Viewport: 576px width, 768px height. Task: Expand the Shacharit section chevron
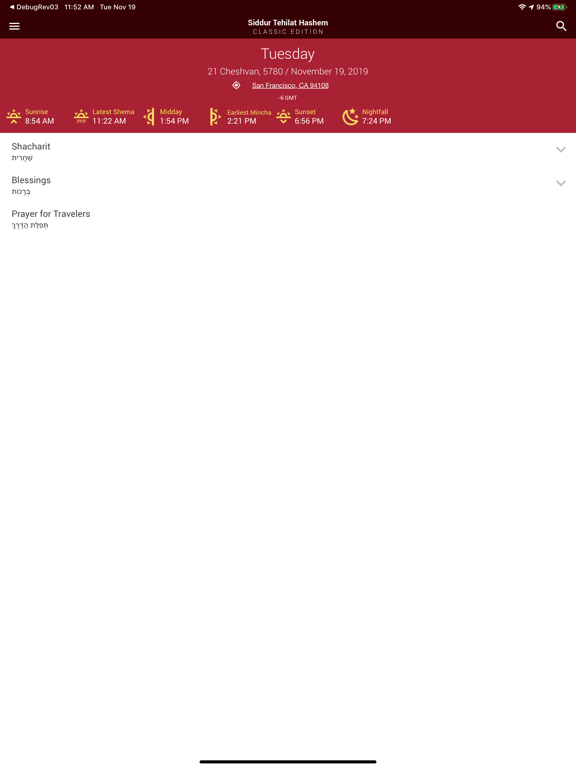pos(561,149)
